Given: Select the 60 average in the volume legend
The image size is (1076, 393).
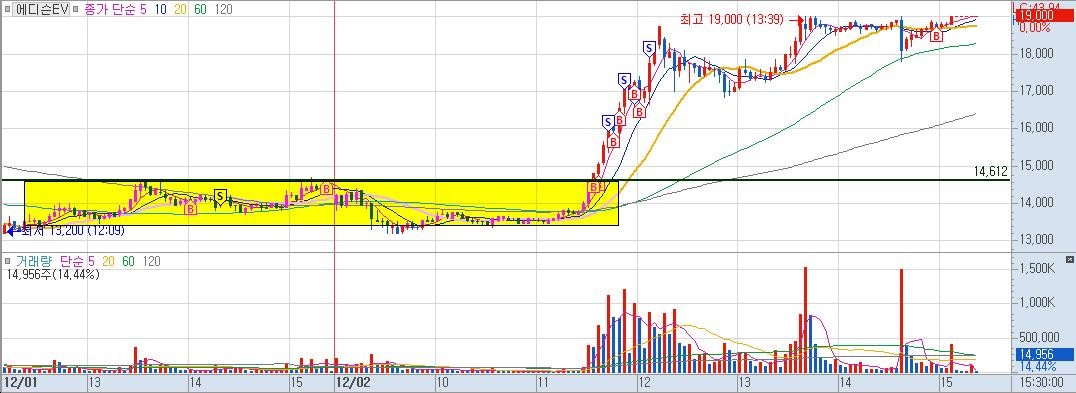Looking at the screenshot, I should 128,261.
